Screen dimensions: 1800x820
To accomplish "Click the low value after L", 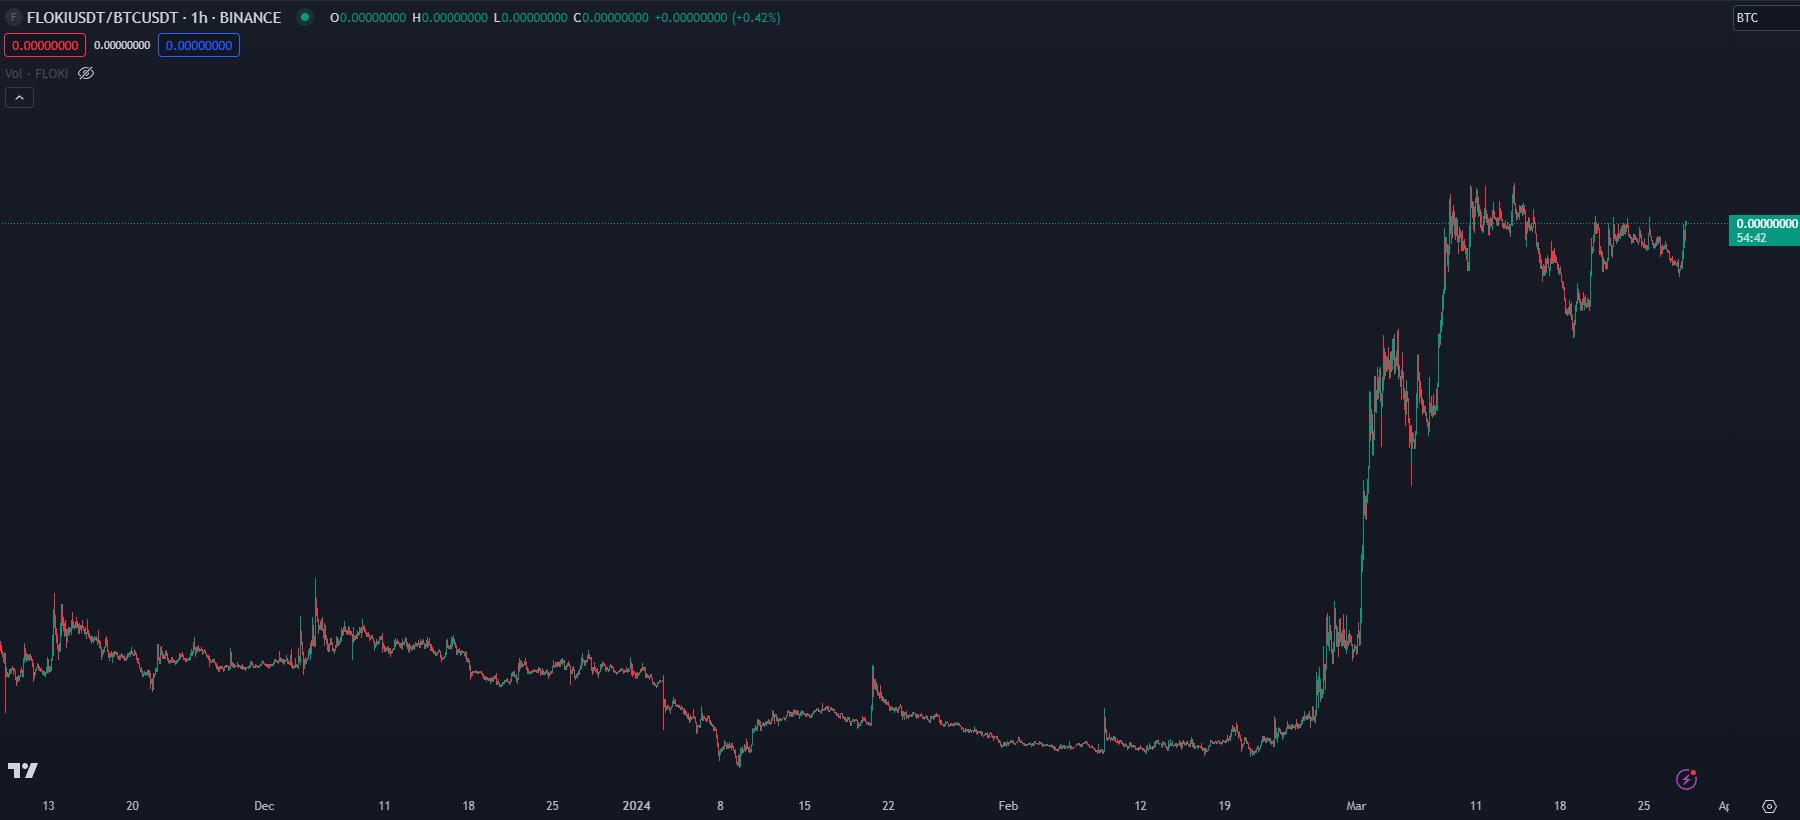I will (x=534, y=17).
